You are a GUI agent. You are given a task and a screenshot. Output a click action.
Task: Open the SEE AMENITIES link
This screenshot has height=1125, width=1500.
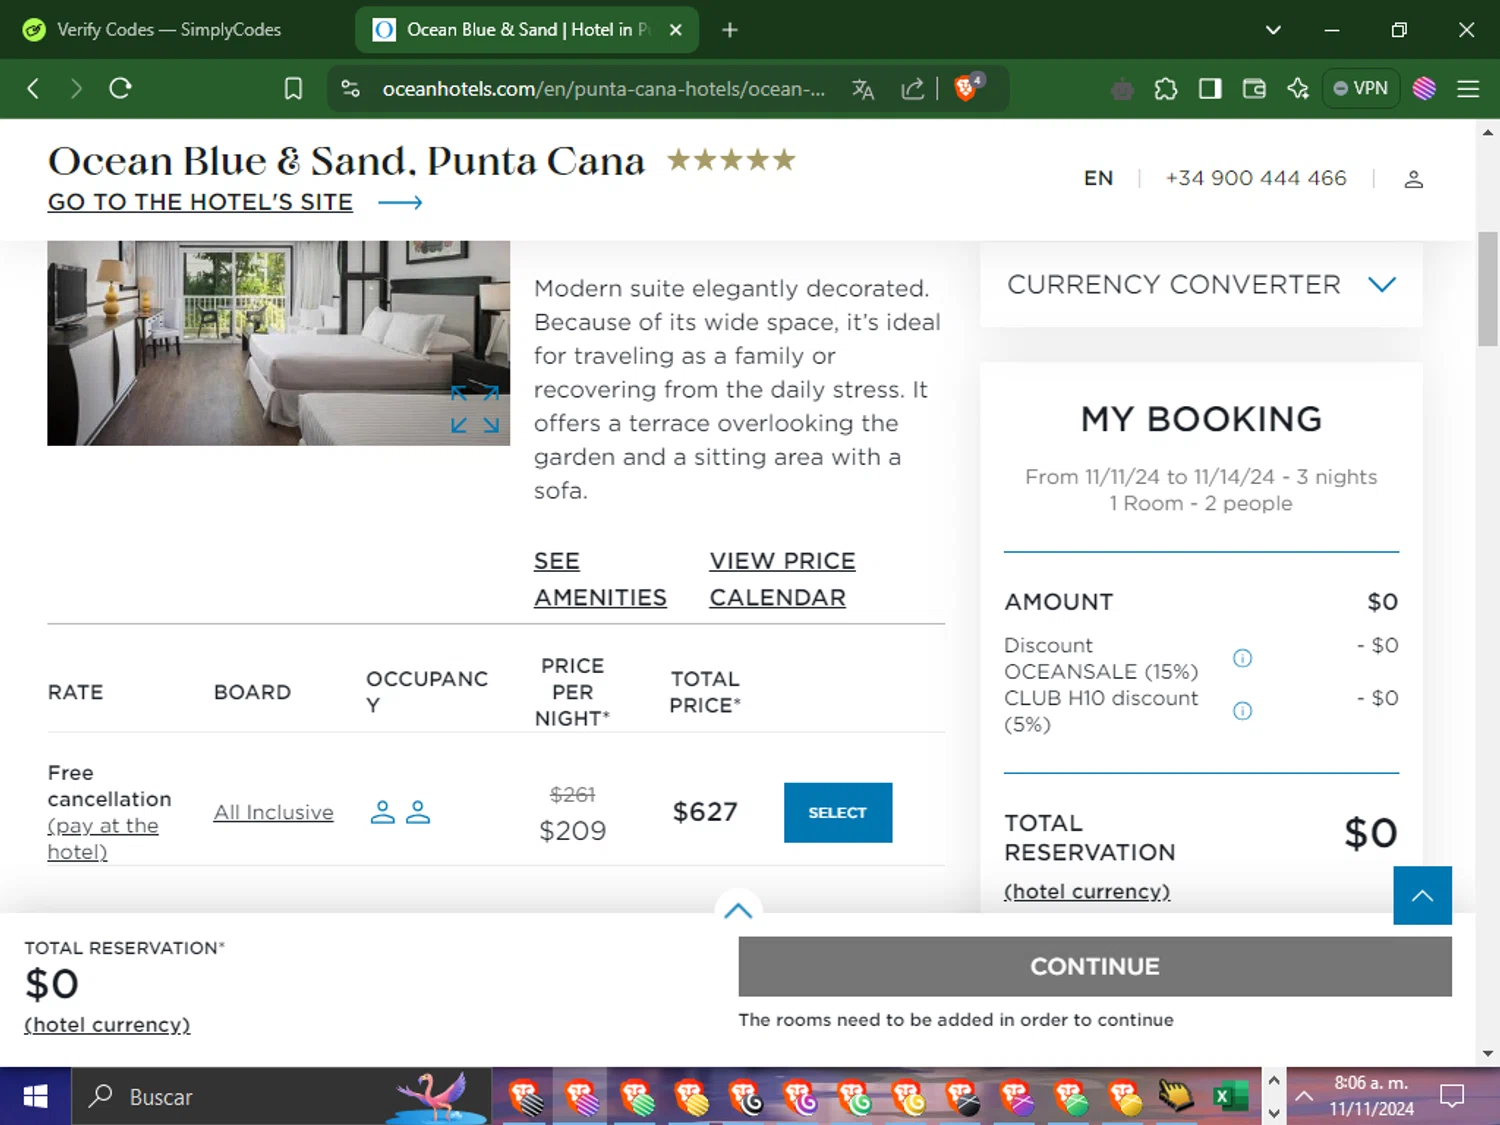(x=600, y=579)
